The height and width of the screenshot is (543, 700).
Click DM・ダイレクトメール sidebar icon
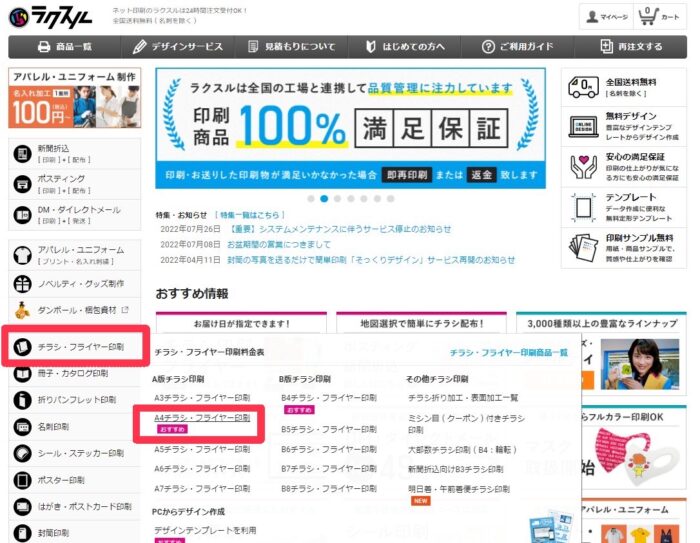pos(22,215)
